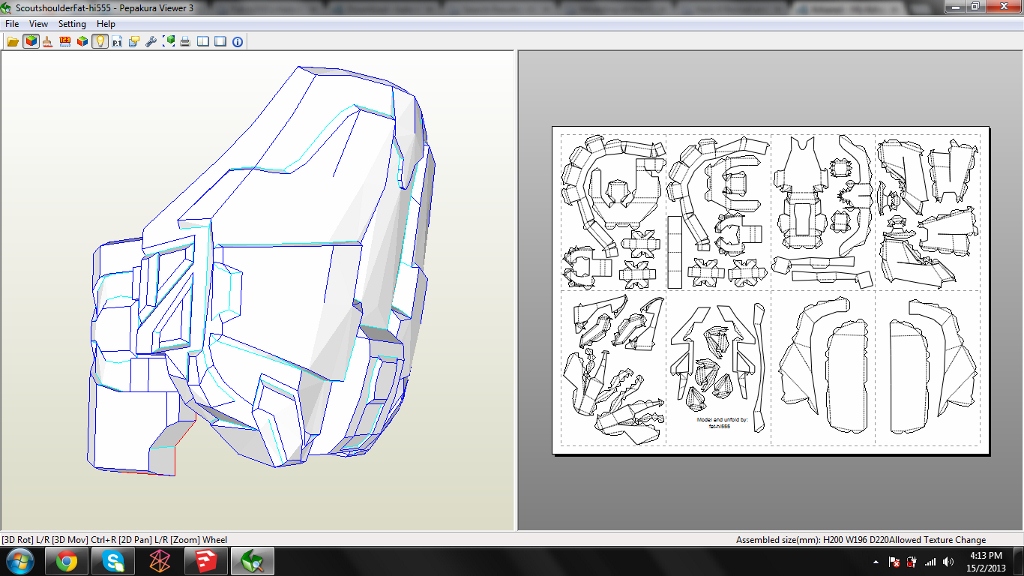The width and height of the screenshot is (1024, 576).
Task: Open the View menu
Action: (38, 24)
